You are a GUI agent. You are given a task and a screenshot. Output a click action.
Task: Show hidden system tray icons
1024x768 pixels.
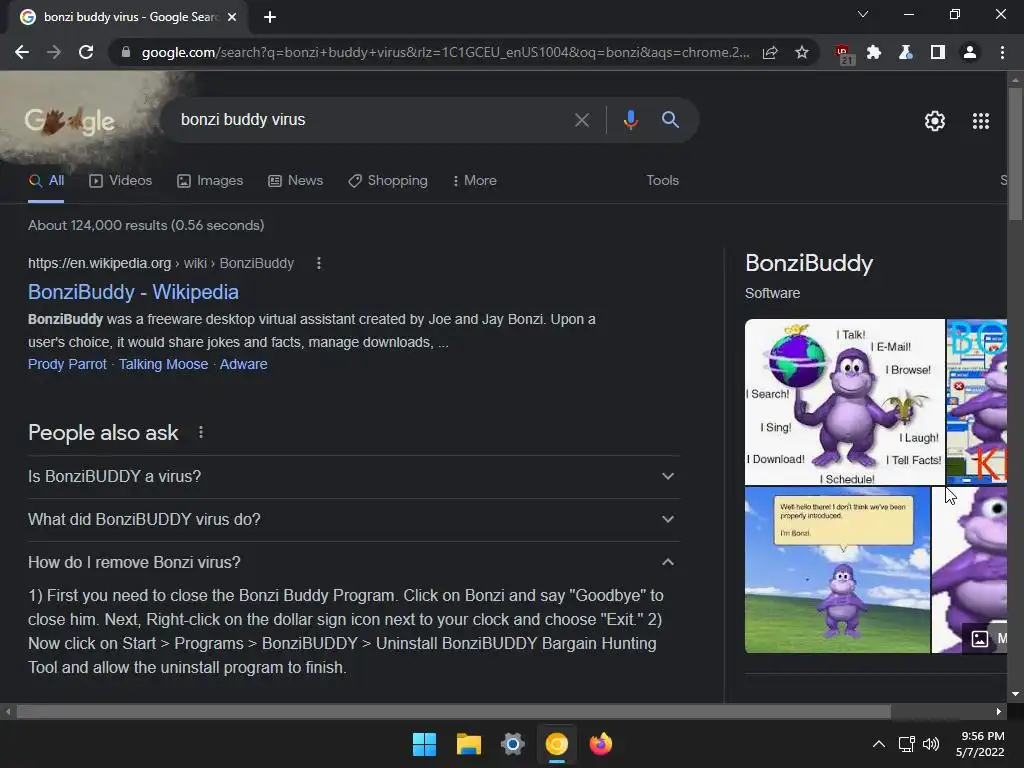pyautogui.click(x=879, y=744)
